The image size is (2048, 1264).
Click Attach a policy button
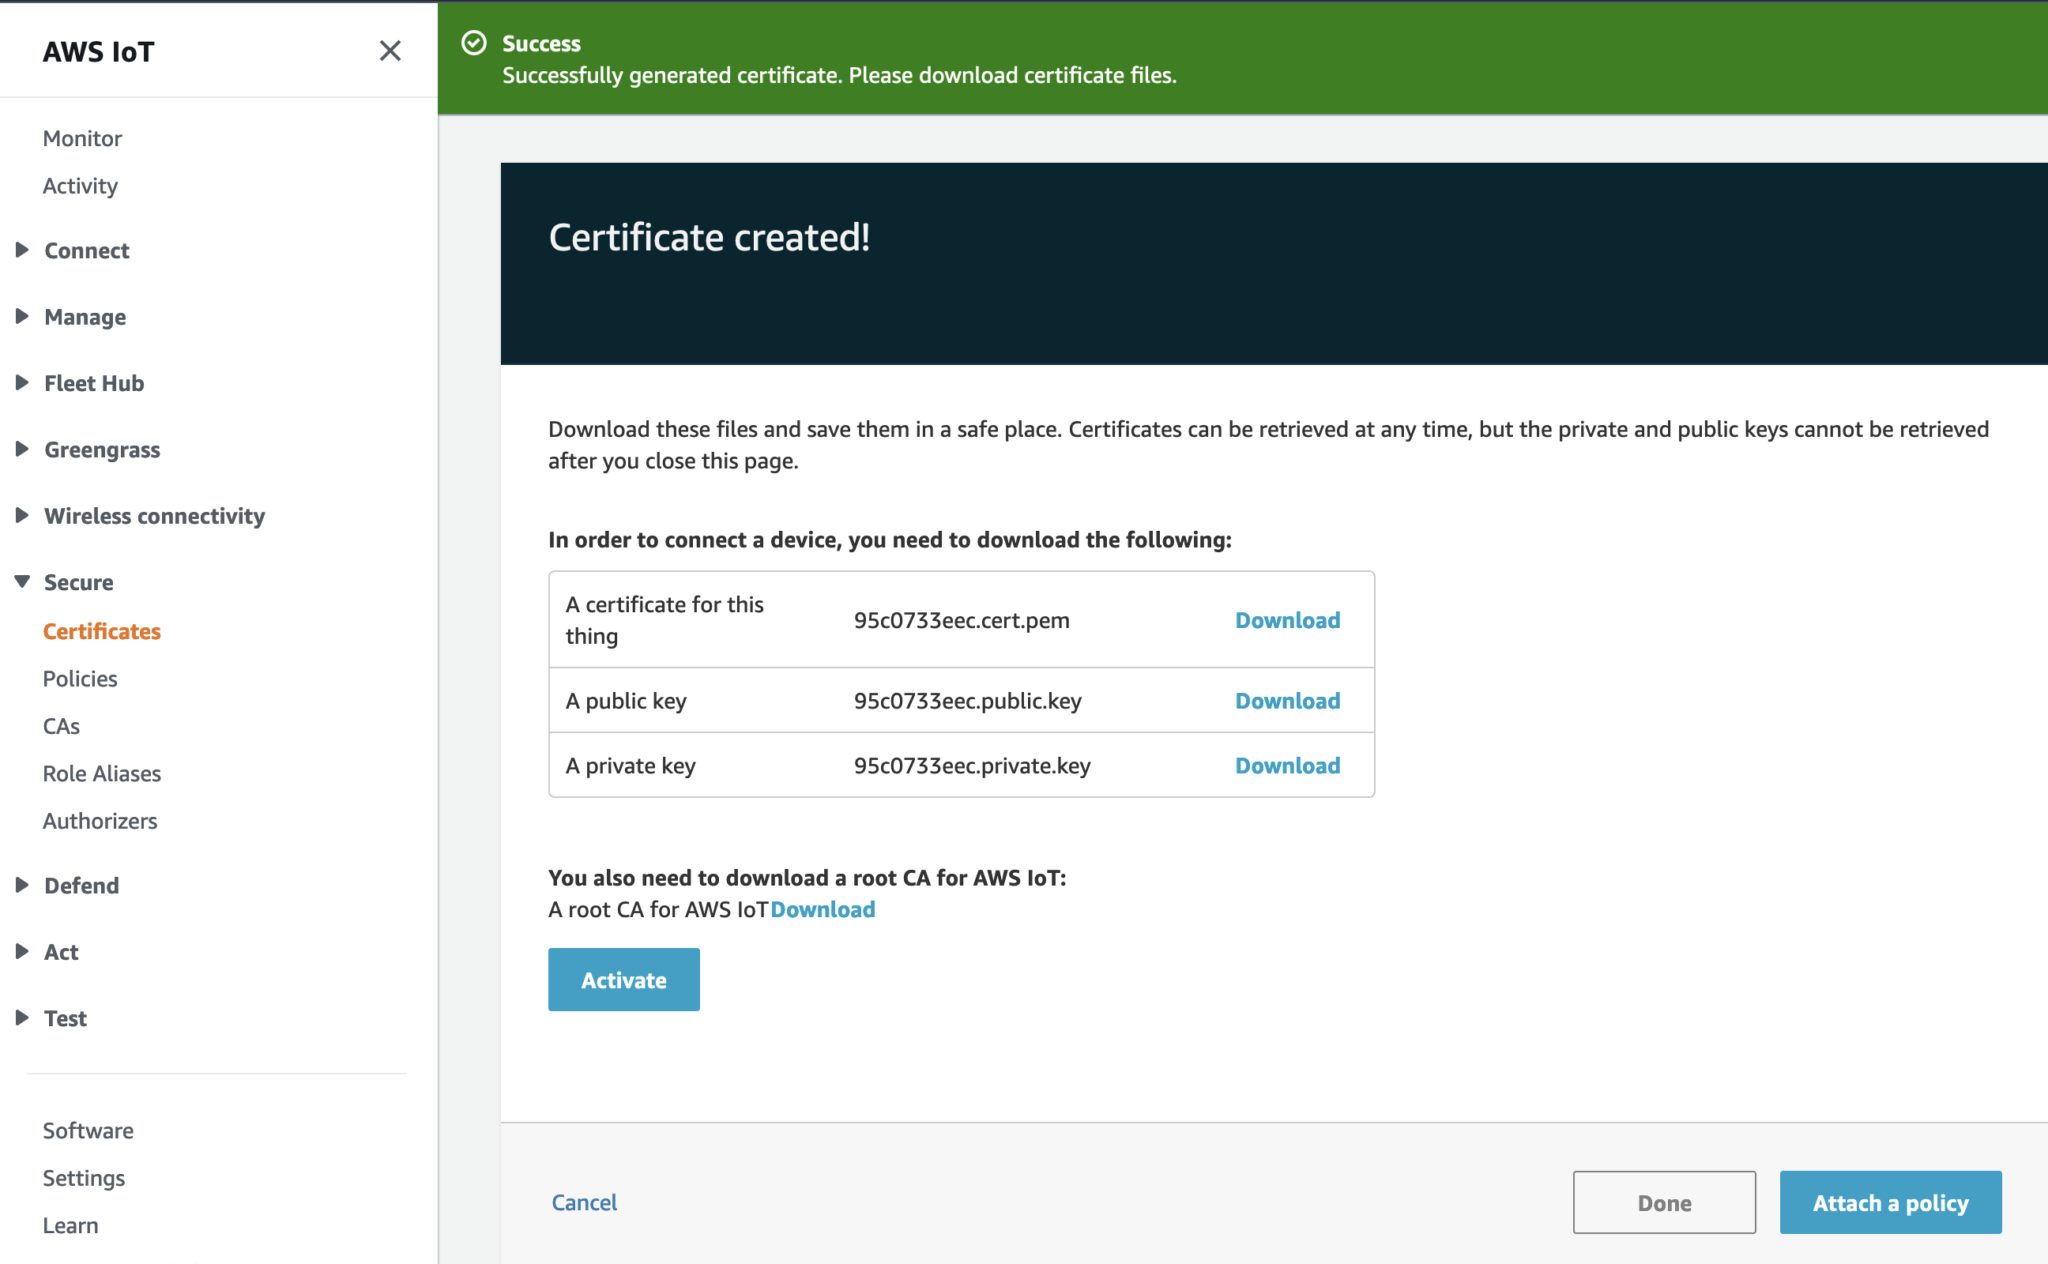pos(1890,1202)
